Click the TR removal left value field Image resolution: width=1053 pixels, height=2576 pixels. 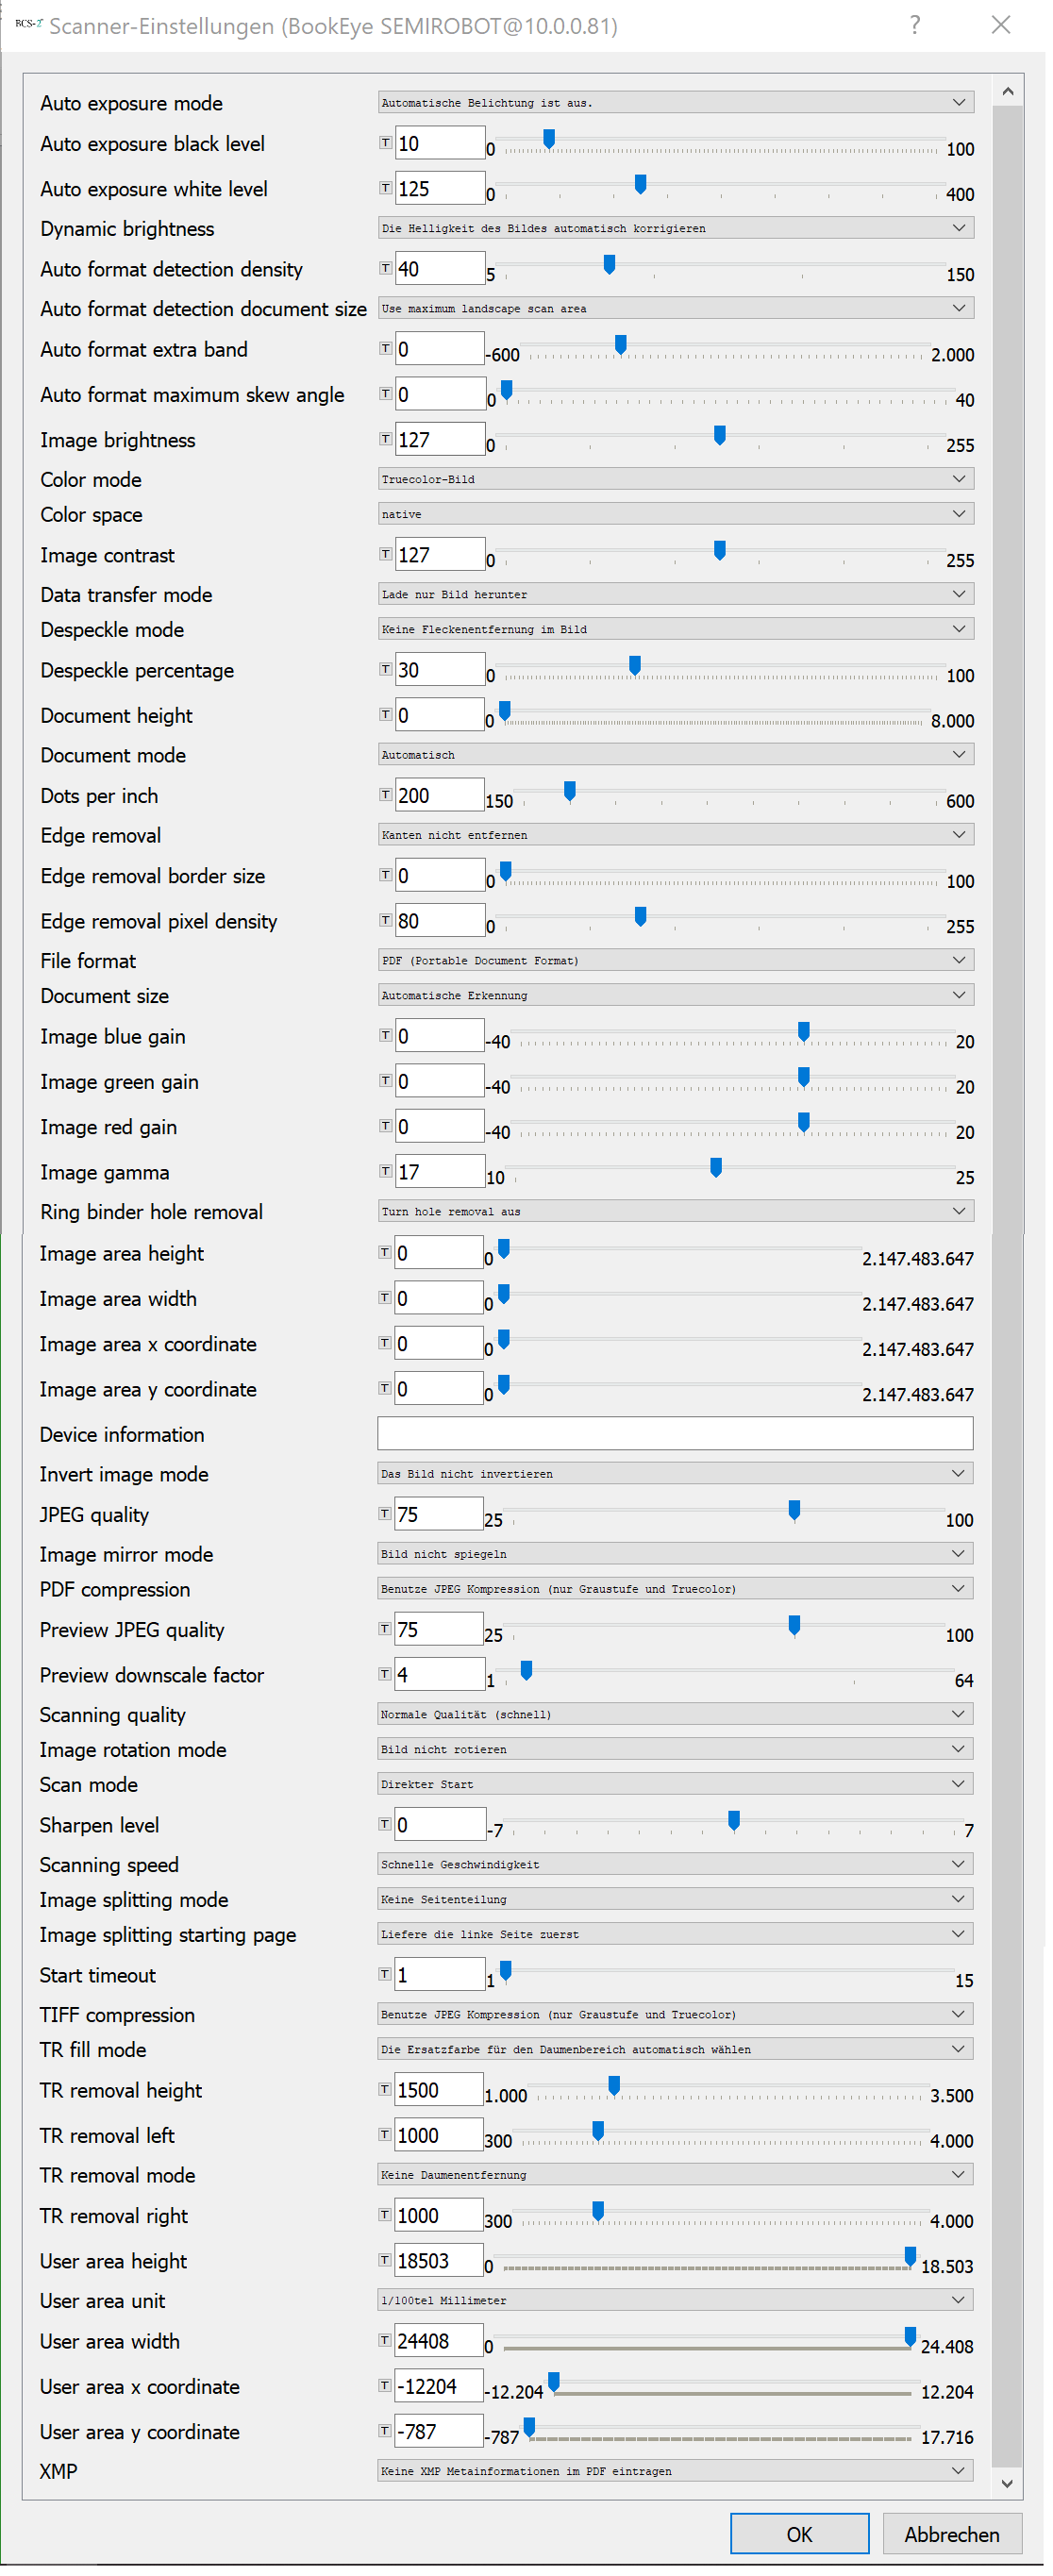tap(439, 2135)
